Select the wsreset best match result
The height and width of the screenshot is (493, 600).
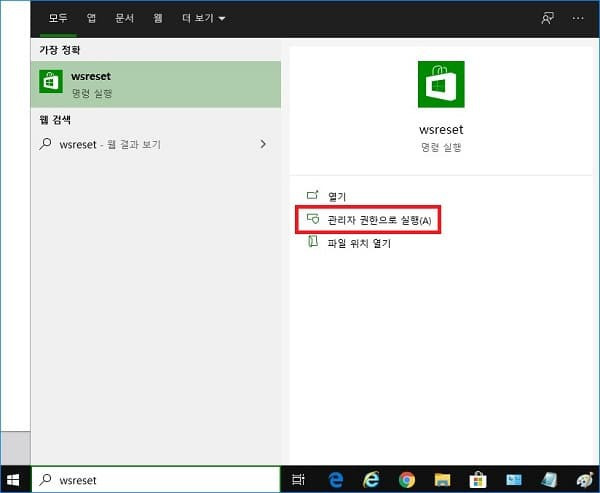156,84
